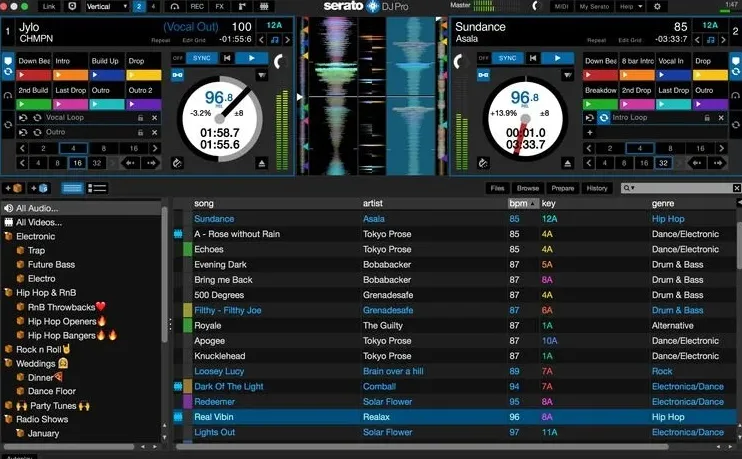742x459 pixels.
Task: Open the Help dropdown menu
Action: 631,7
